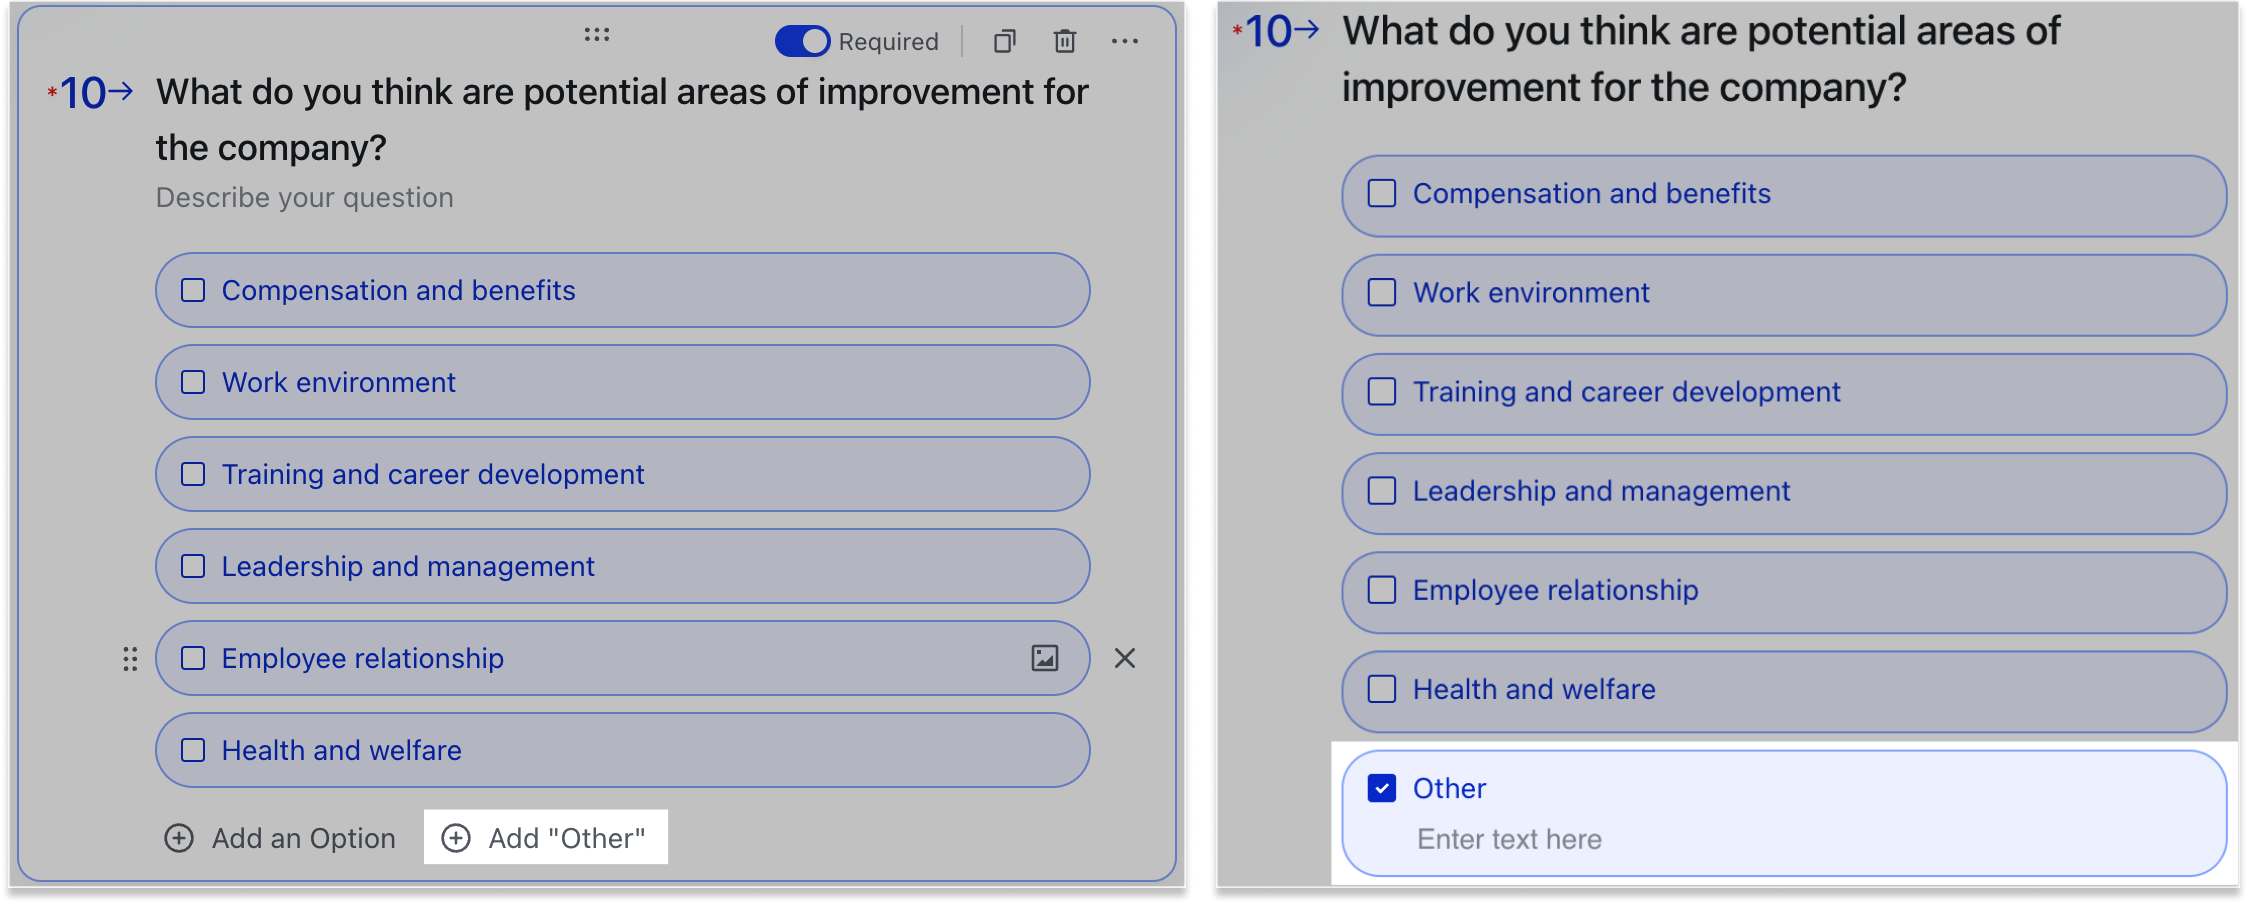Viewport: 2248px width, 904px height.
Task: Remove the Employee relationship option with X
Action: (1125, 659)
